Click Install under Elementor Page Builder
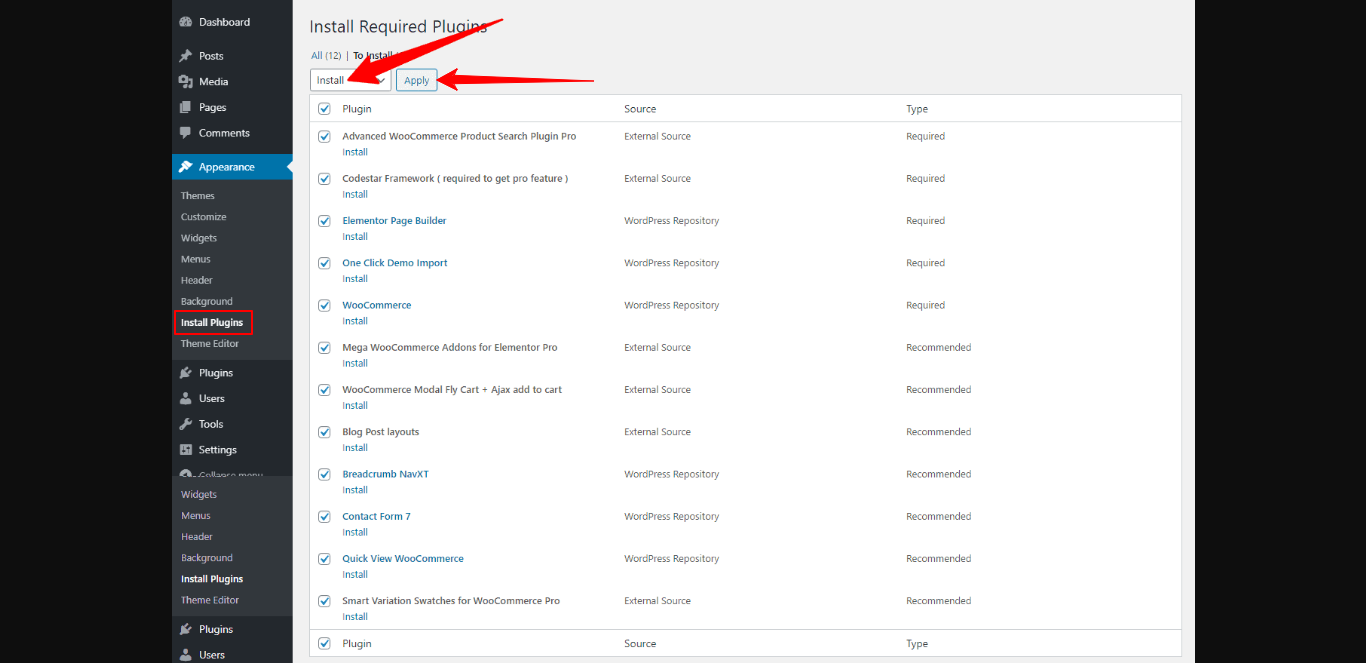The image size is (1366, 663). (x=355, y=237)
